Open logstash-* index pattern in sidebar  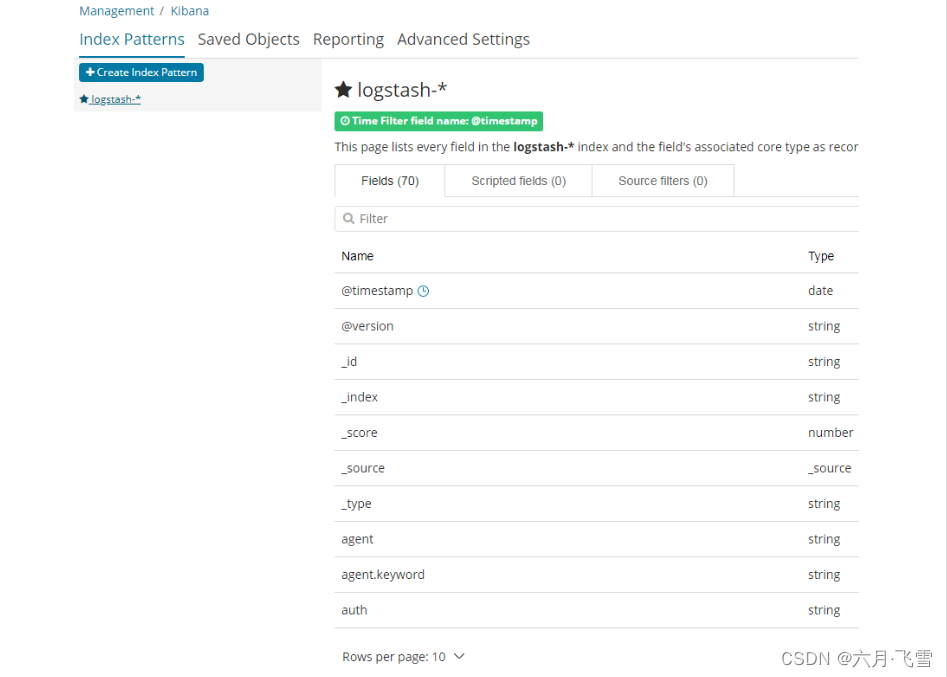pyautogui.click(x=111, y=99)
